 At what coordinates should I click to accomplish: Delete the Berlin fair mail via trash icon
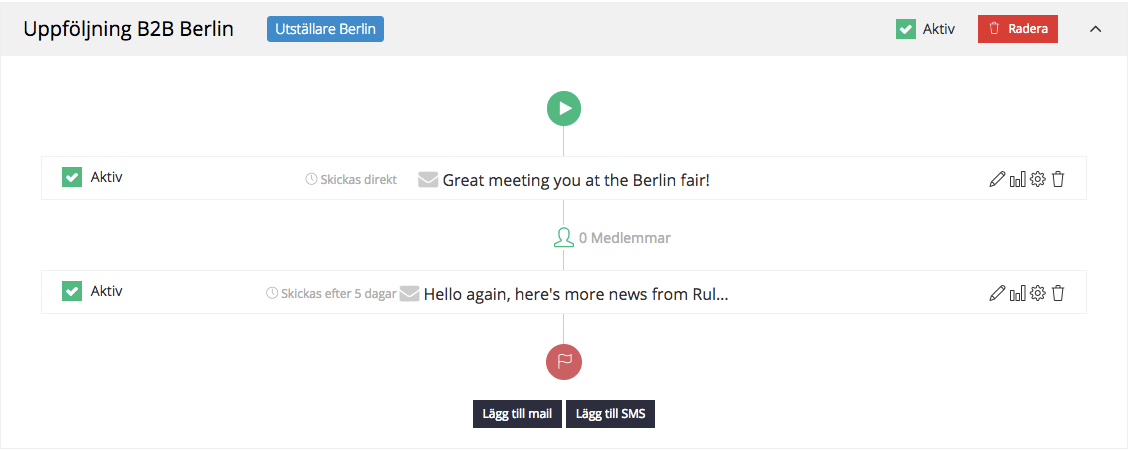click(1058, 180)
